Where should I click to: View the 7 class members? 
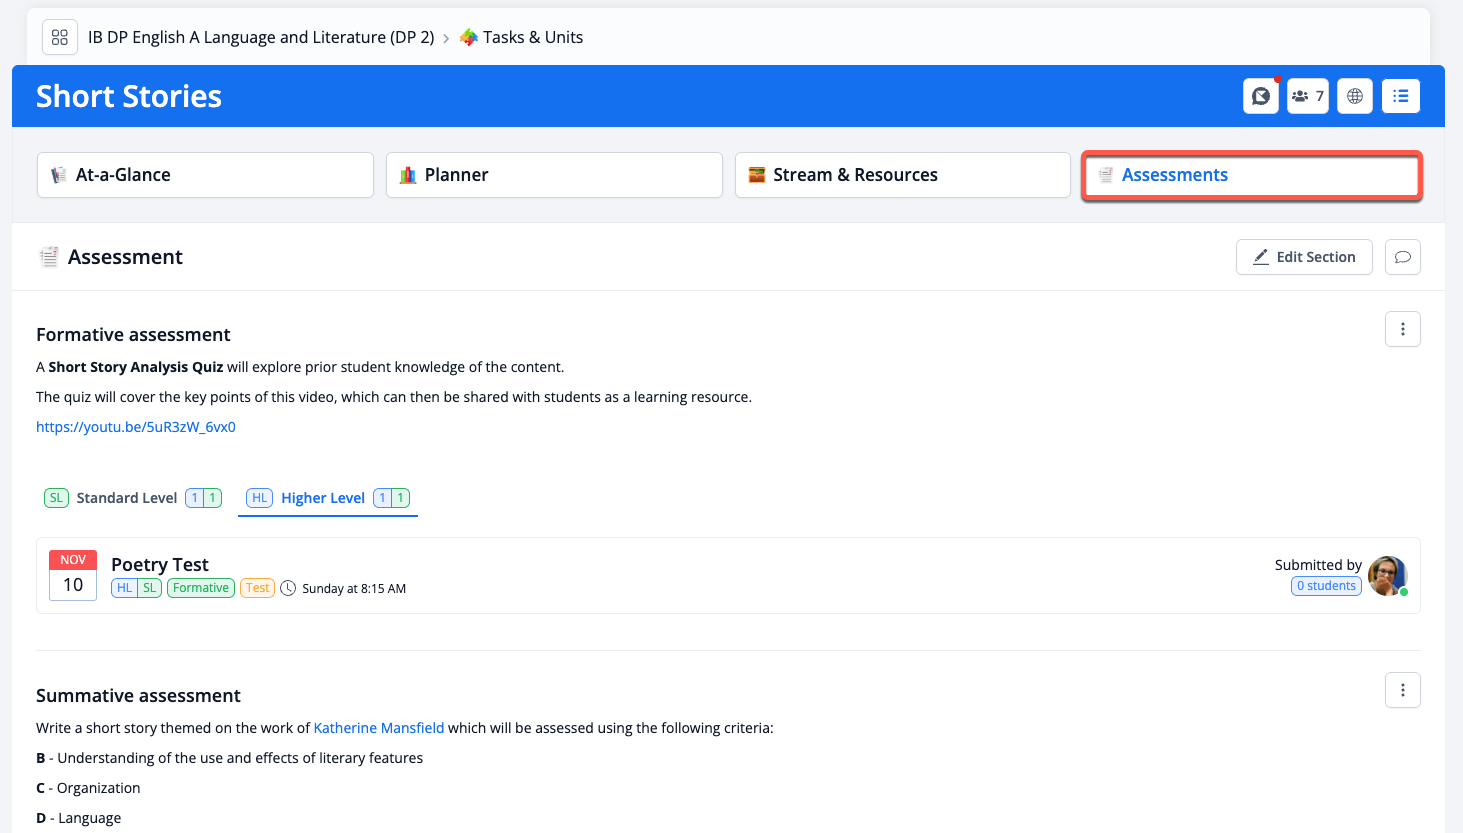point(1308,96)
